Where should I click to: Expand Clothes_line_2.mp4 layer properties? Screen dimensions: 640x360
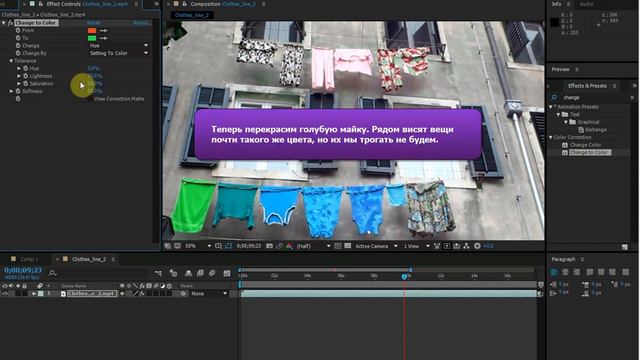click(x=34, y=293)
